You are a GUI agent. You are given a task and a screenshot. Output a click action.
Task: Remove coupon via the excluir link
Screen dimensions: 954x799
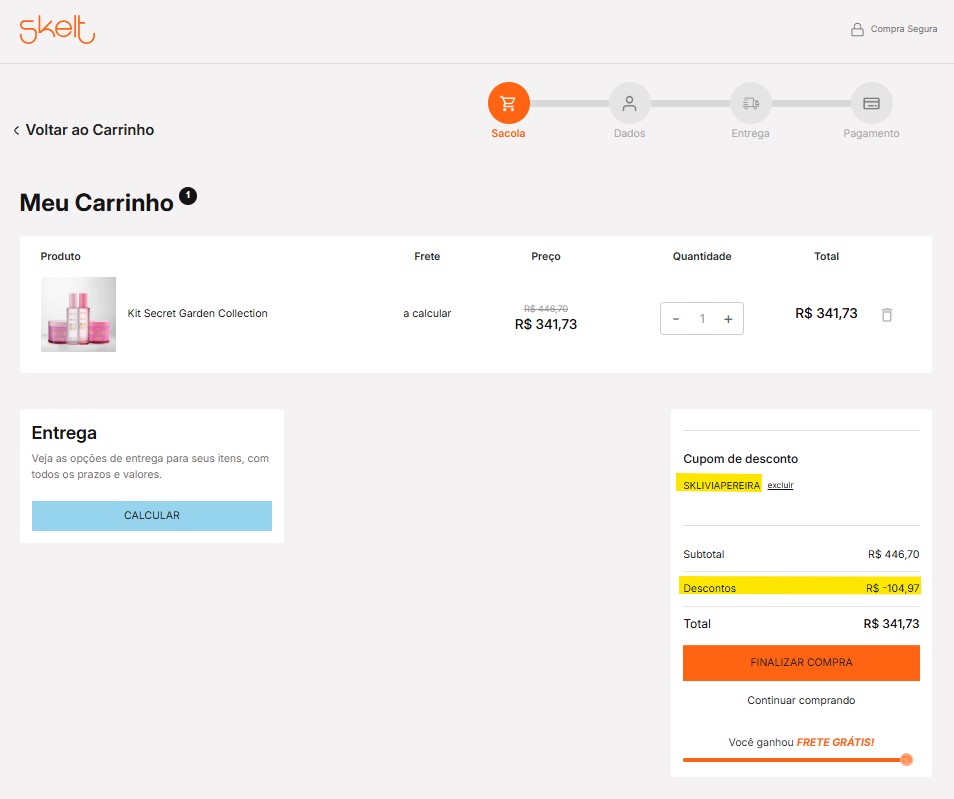pos(780,485)
